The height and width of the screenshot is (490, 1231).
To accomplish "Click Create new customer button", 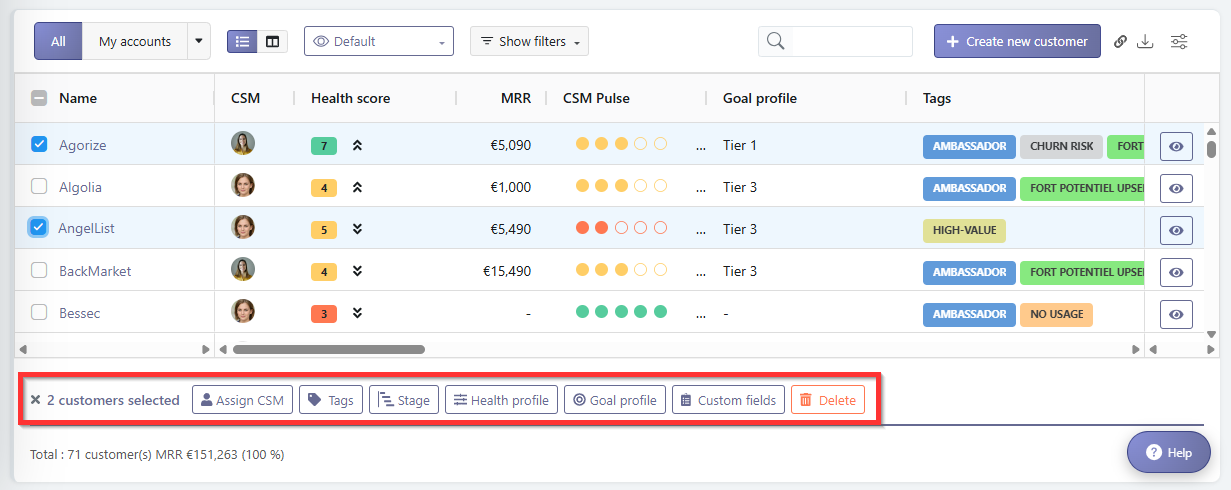I will click(x=1017, y=41).
